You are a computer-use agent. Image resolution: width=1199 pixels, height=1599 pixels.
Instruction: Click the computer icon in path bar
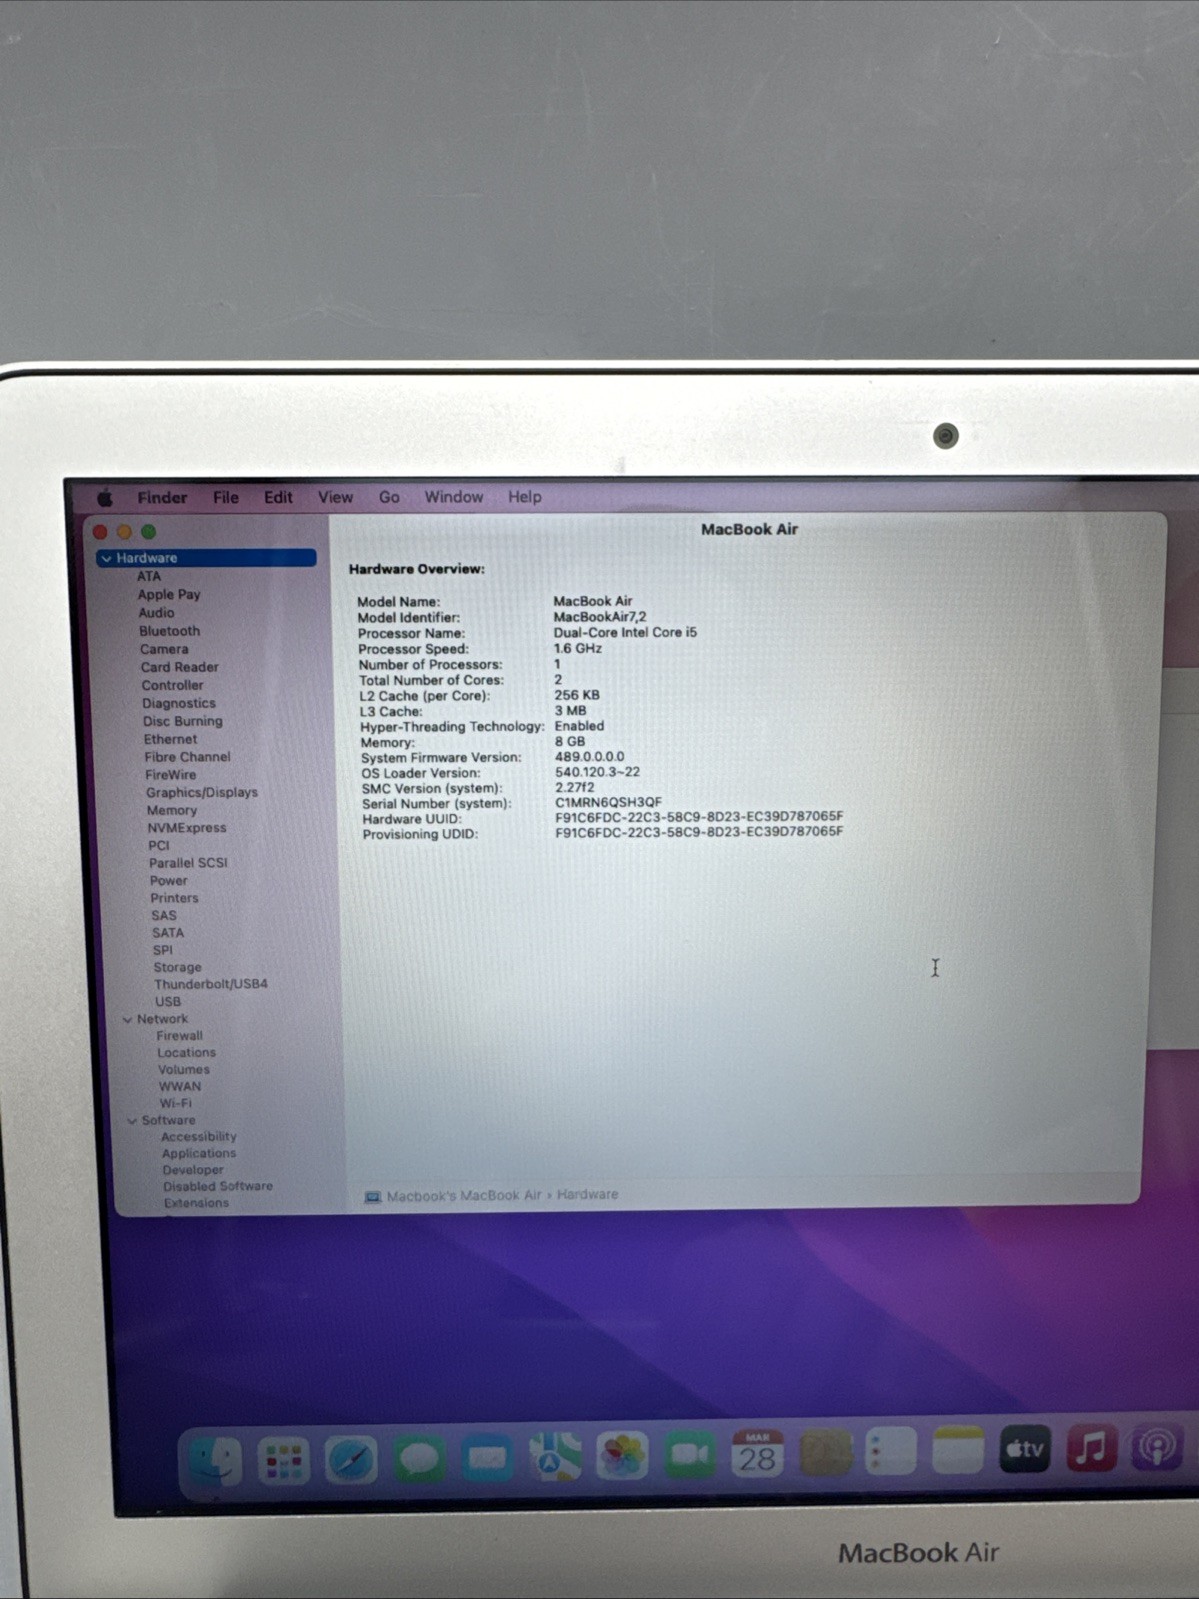372,1197
